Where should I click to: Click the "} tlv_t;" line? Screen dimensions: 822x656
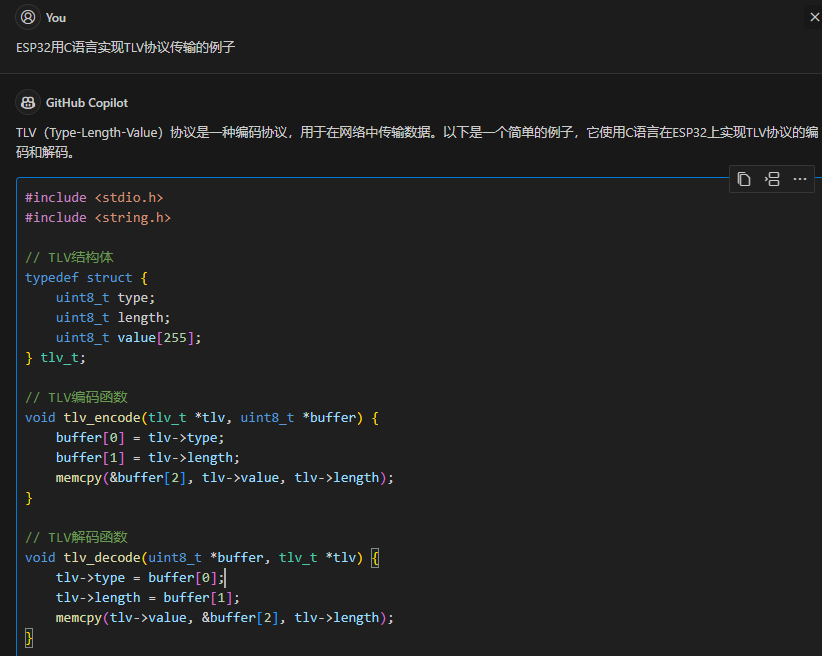pos(56,358)
